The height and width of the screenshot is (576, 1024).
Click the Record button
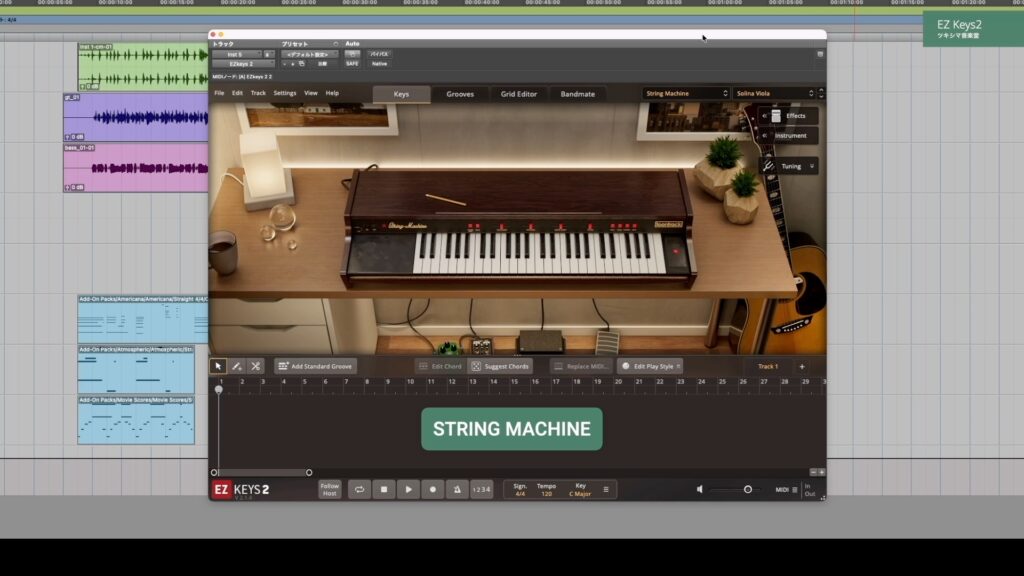click(433, 490)
